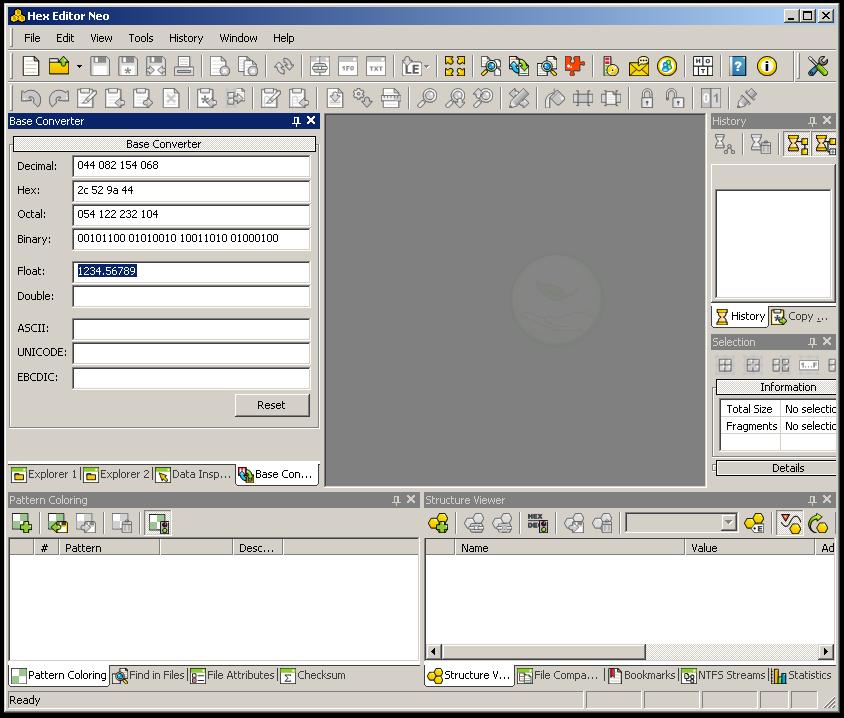
Task: Open the Help menu
Action: 283,38
